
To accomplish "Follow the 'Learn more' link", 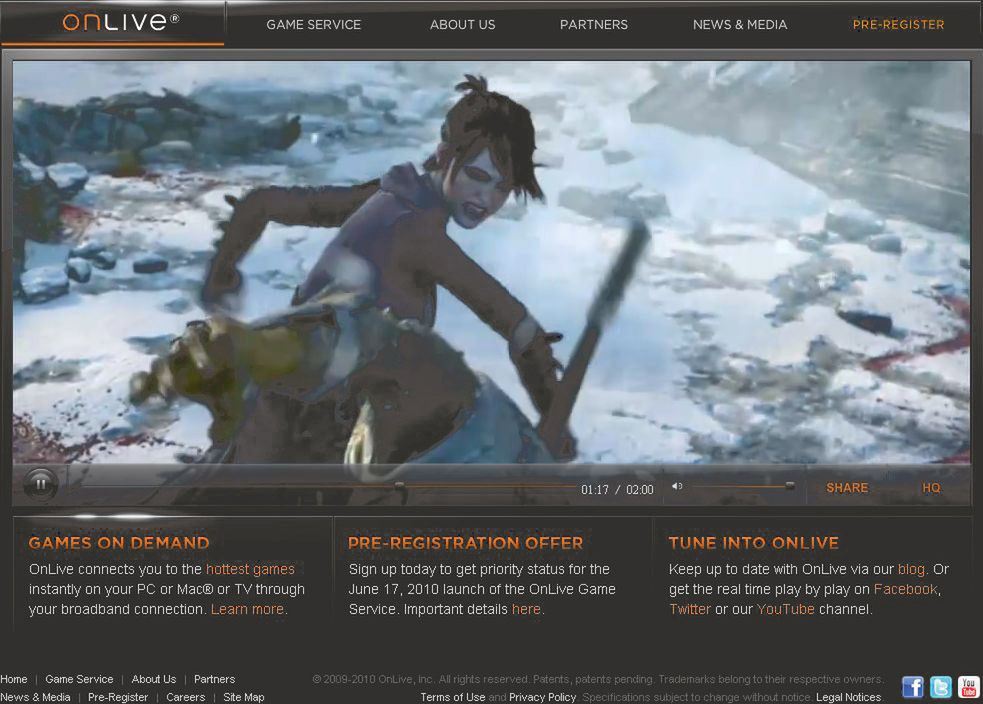I will coord(248,609).
